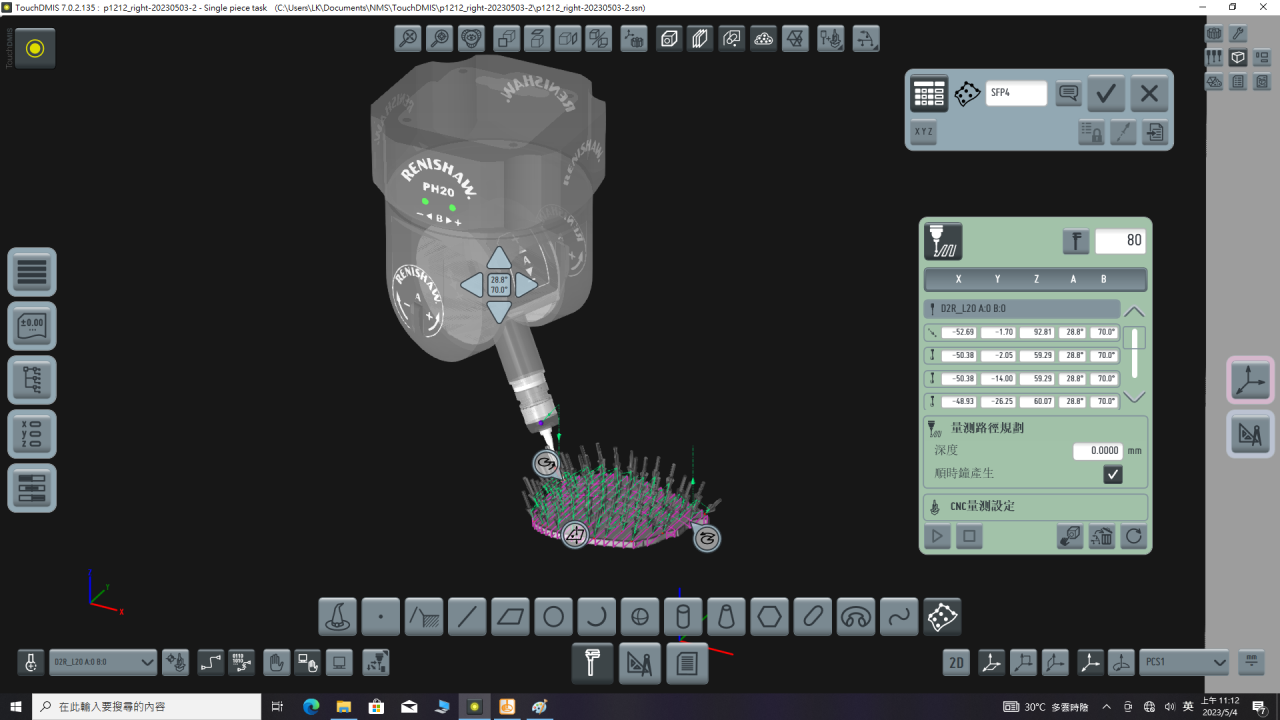Click the zoom-fit magnifier icon in top toolbar
Viewport: 1280px width, 720px height.
tap(408, 39)
